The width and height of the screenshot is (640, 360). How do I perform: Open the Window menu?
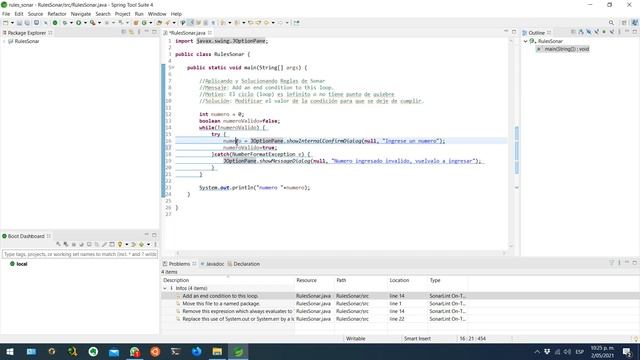tap(157, 14)
